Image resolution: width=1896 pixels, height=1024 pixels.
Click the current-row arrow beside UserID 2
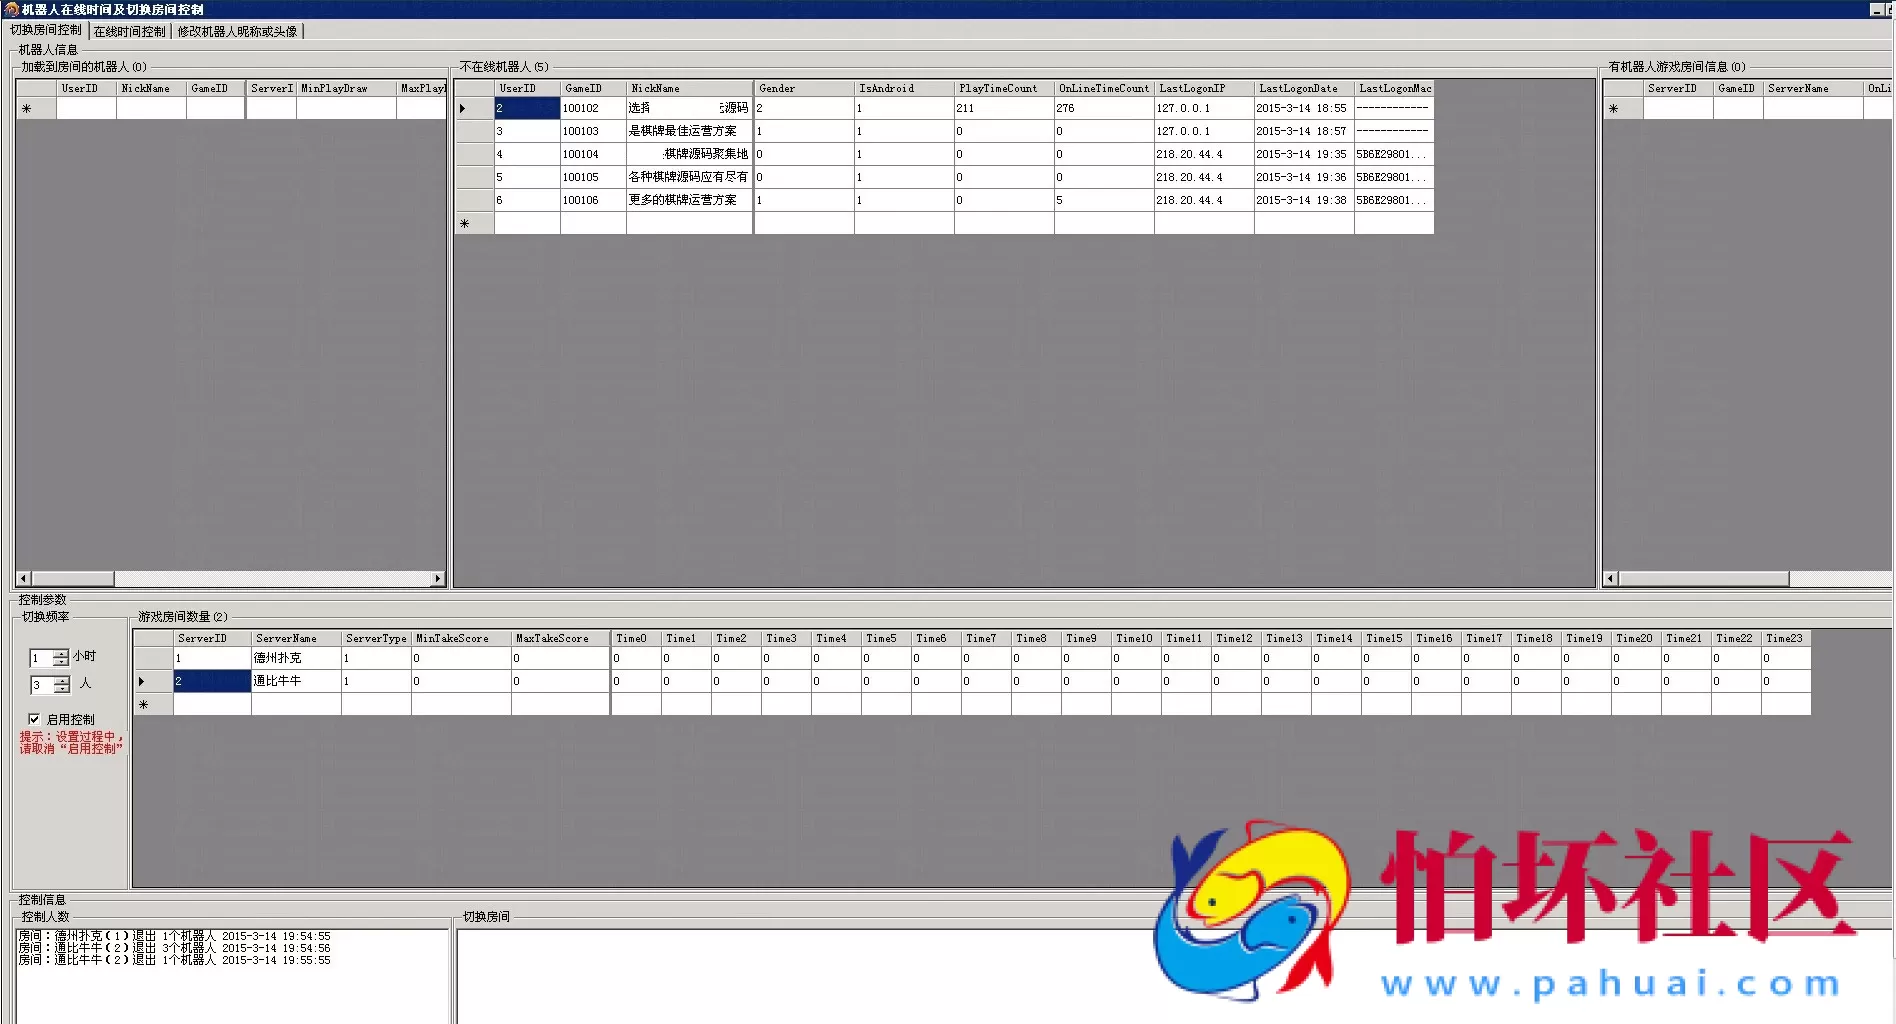tap(463, 108)
